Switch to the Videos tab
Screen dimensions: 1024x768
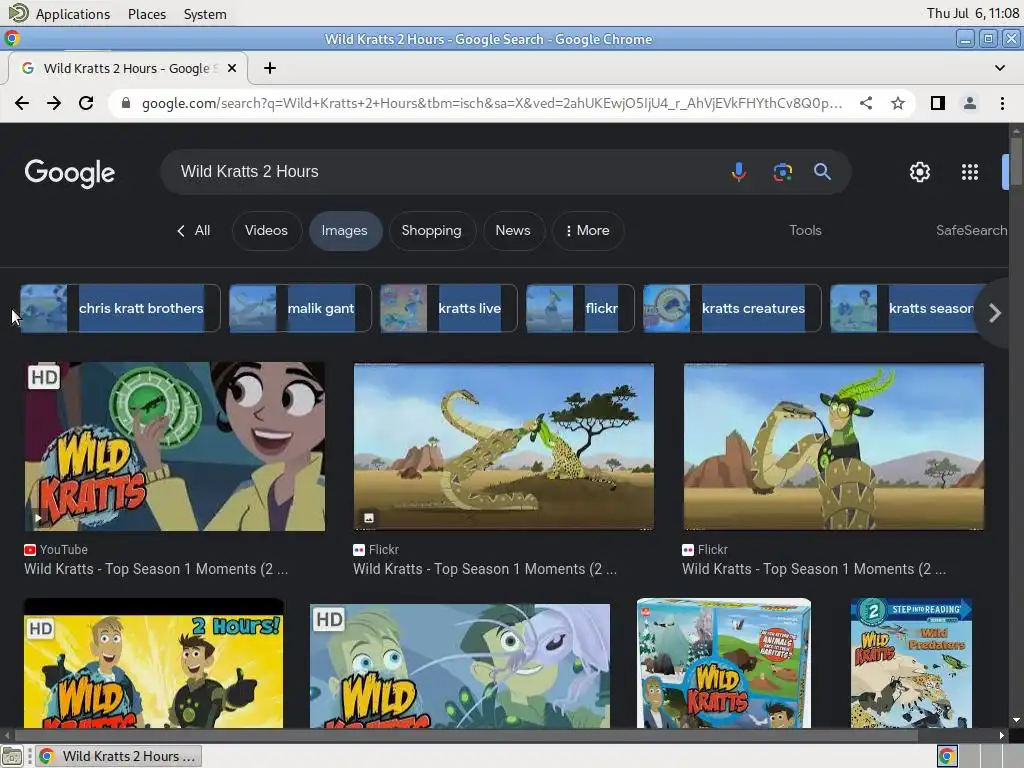[x=266, y=231]
